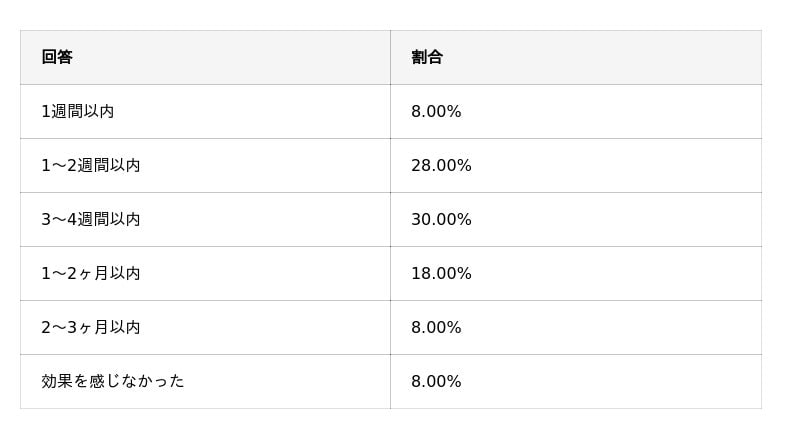This screenshot has width=800, height=439.
Task: Select the 2〜3ヶ月以内 answer cell
Action: (91, 328)
